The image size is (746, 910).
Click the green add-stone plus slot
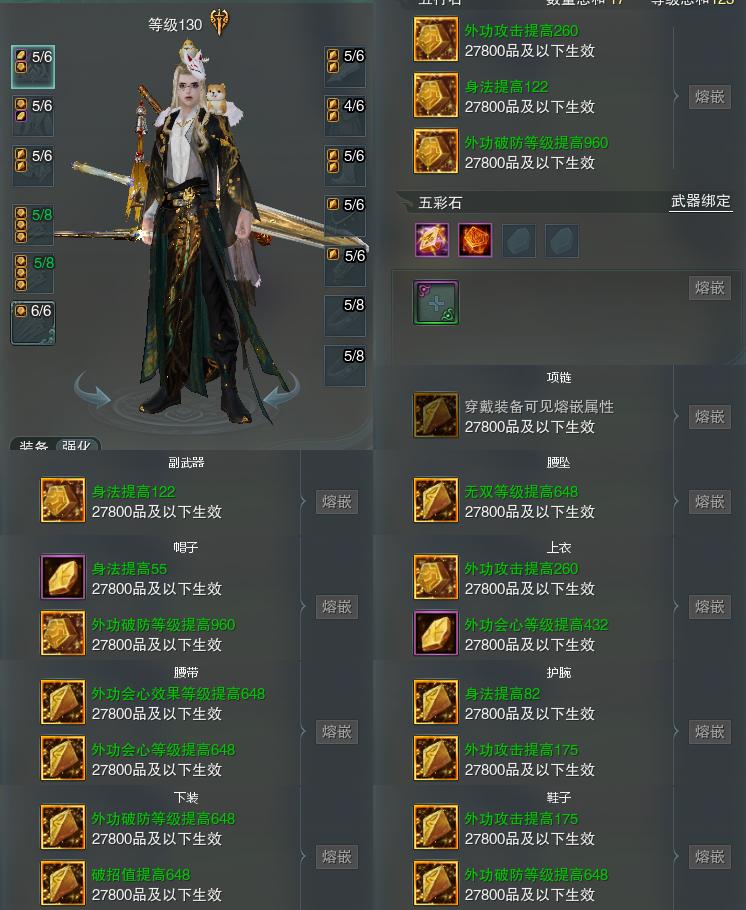click(x=436, y=302)
